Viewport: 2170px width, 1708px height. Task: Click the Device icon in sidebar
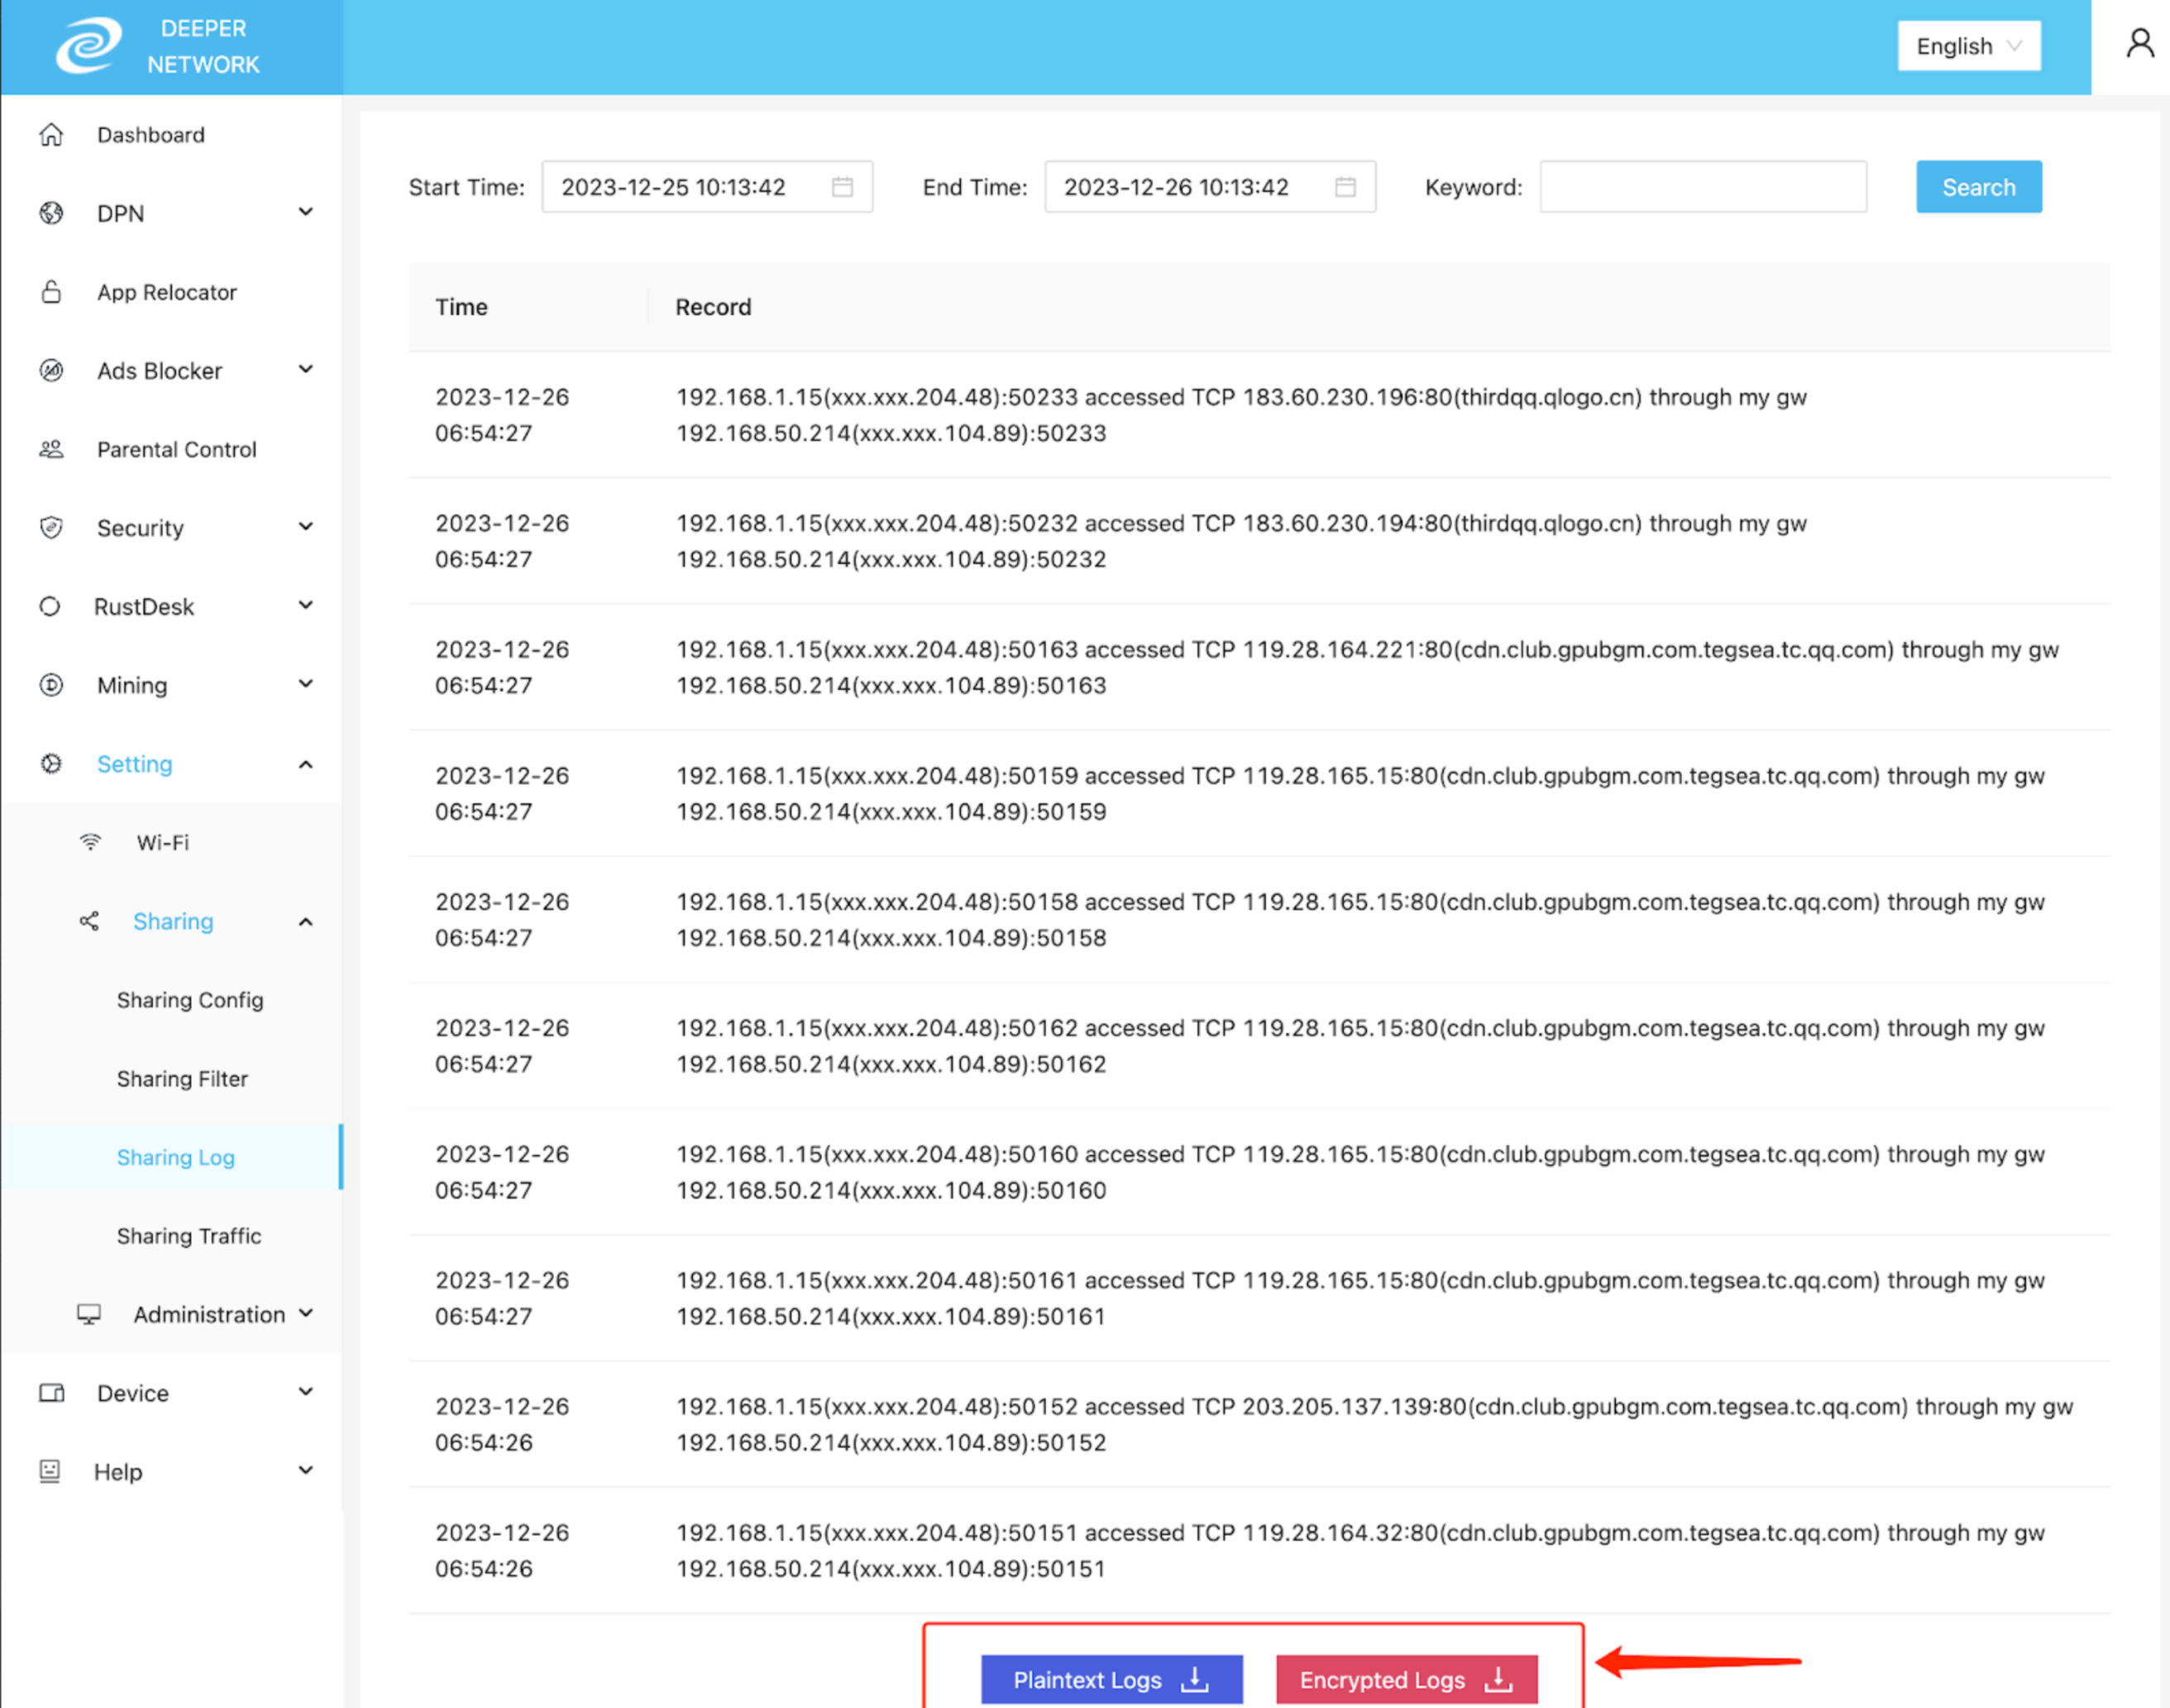click(x=51, y=1393)
